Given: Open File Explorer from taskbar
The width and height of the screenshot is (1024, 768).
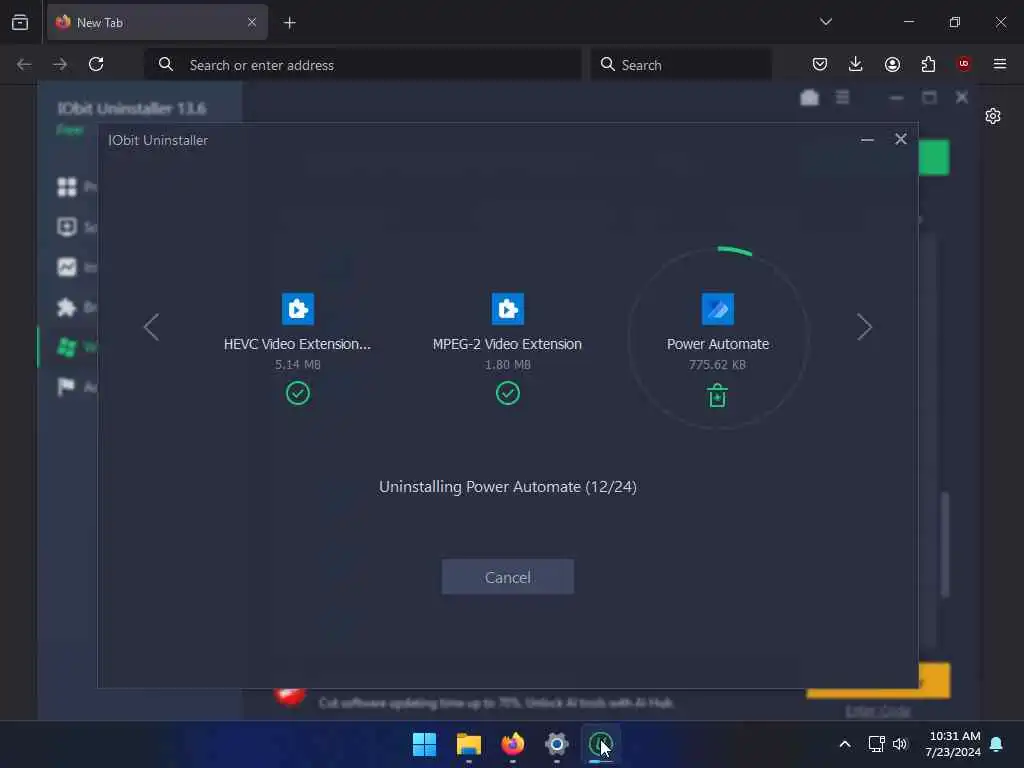Looking at the screenshot, I should point(468,744).
